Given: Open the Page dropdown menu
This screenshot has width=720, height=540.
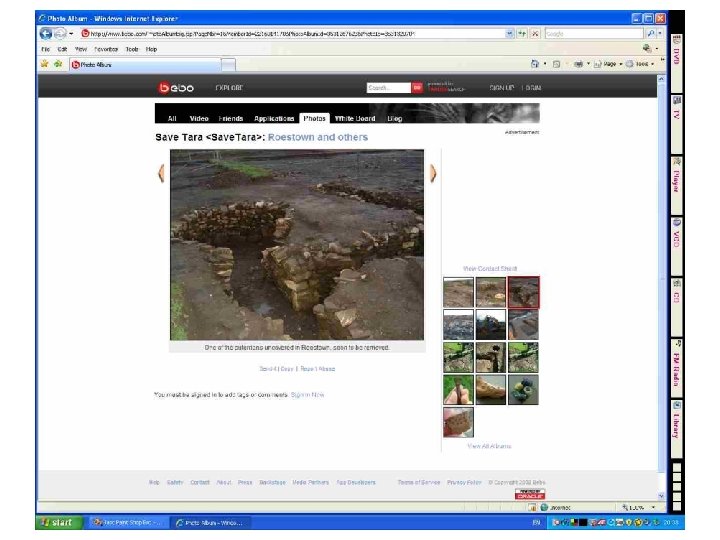Looking at the screenshot, I should click(608, 64).
